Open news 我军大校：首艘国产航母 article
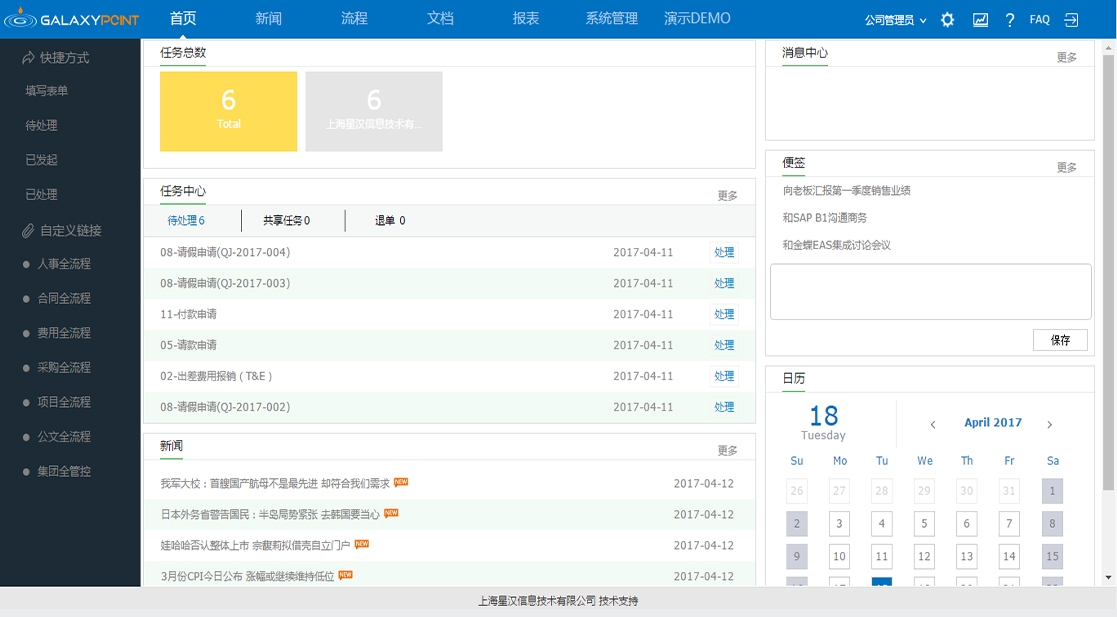This screenshot has width=1117, height=617. (x=275, y=483)
